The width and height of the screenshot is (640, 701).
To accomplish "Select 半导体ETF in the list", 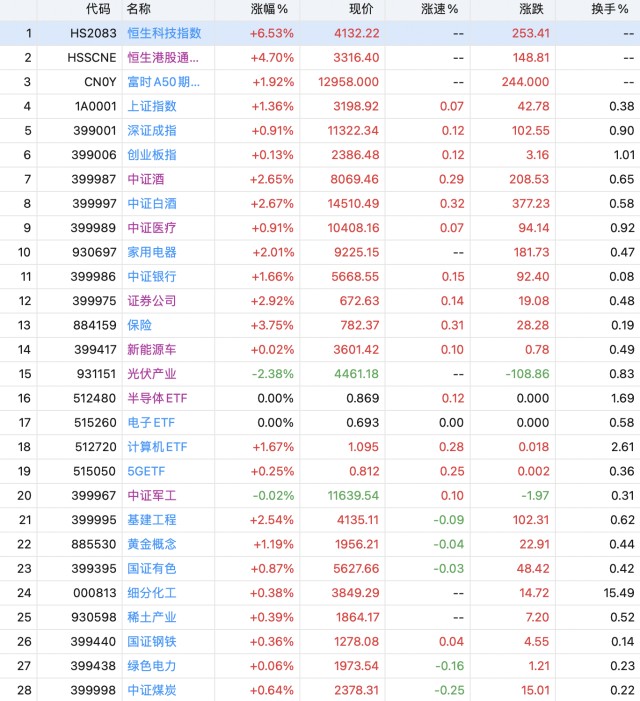I will click(x=320, y=398).
